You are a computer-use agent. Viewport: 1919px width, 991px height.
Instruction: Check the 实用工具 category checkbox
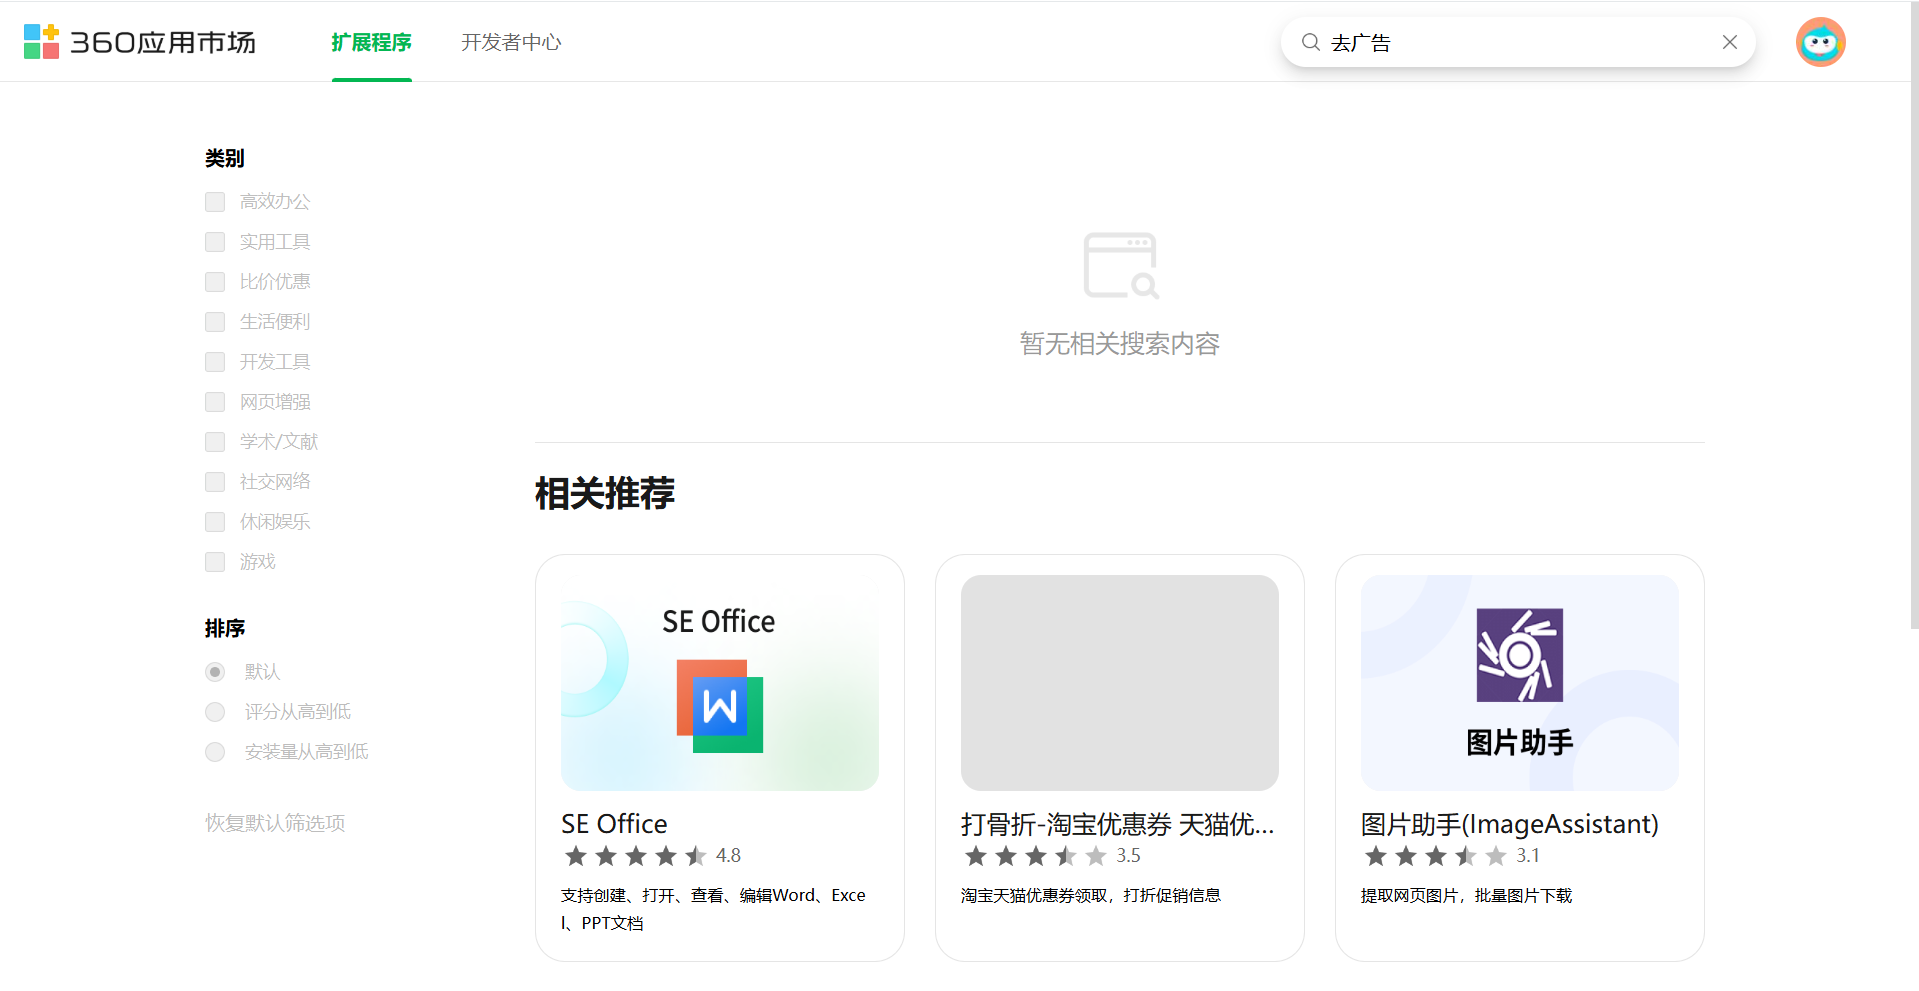(x=215, y=242)
